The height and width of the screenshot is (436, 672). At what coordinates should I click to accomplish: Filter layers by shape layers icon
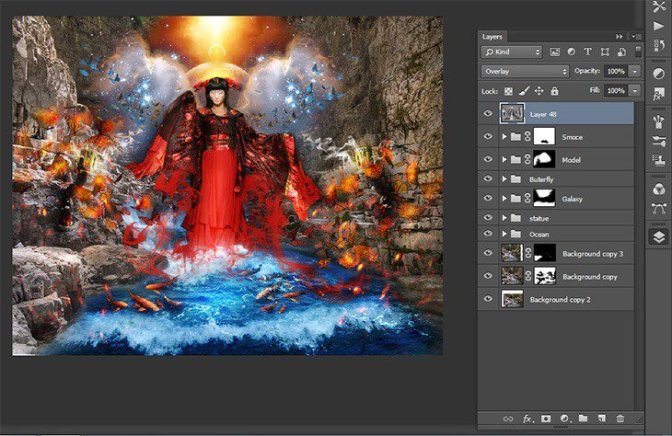[605, 52]
